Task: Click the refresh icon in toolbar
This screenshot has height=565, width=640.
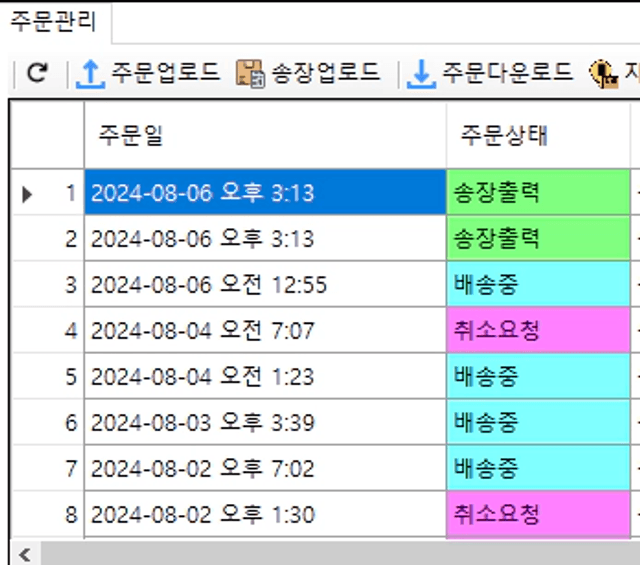Action: 37,73
